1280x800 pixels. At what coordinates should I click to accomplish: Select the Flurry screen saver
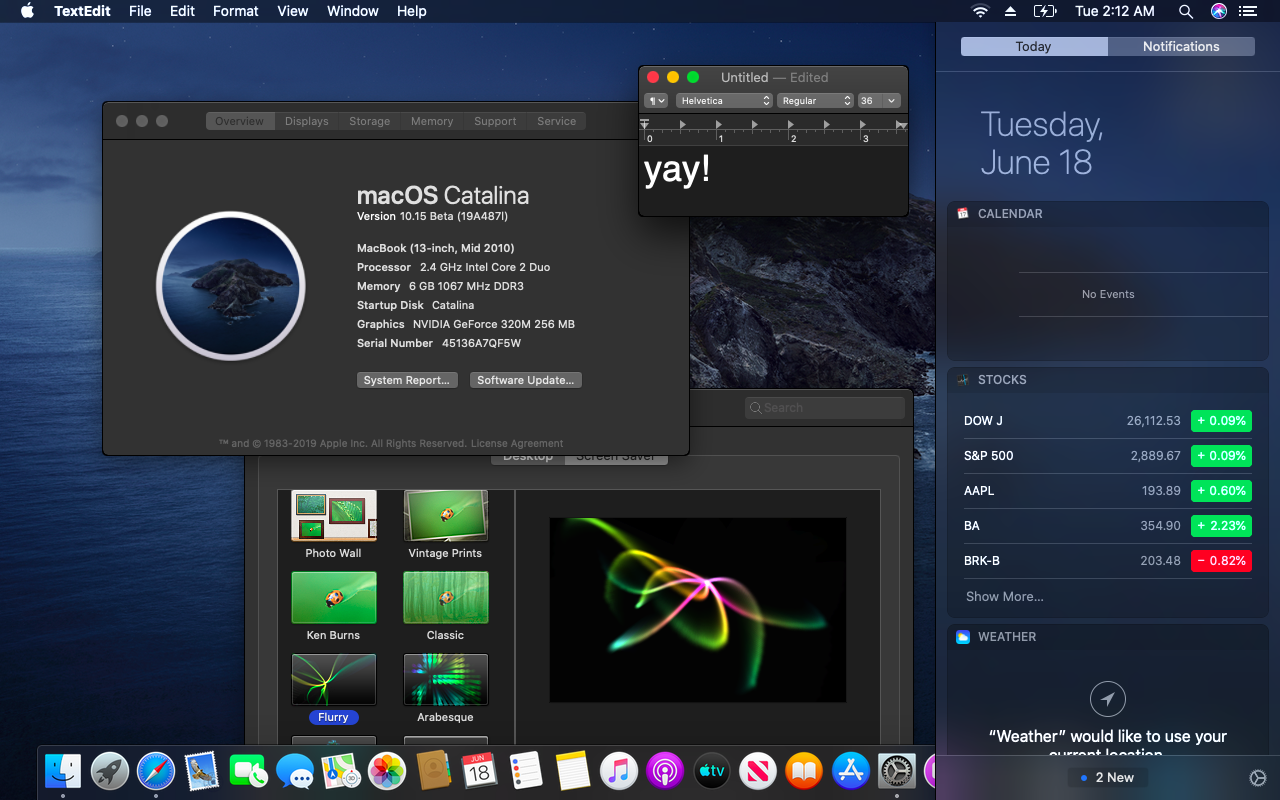tap(334, 689)
